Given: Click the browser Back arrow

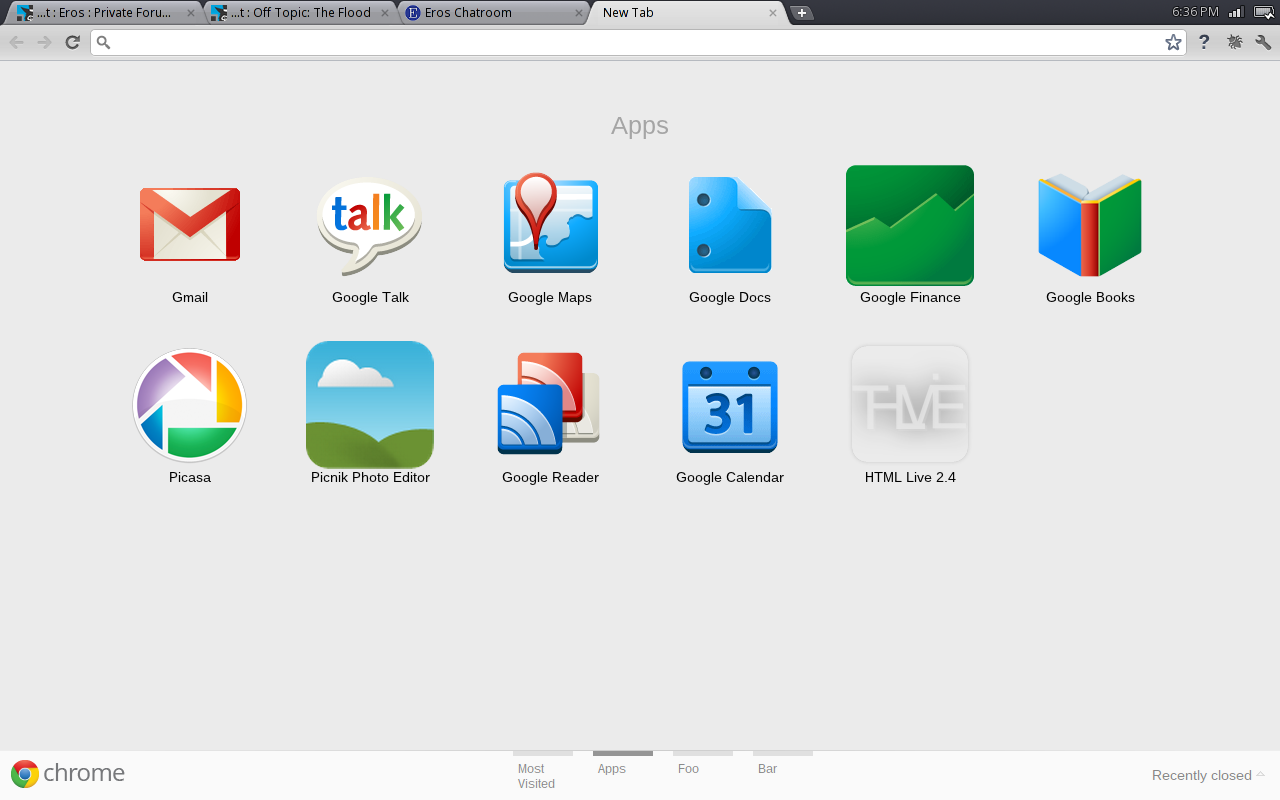Looking at the screenshot, I should 16,42.
